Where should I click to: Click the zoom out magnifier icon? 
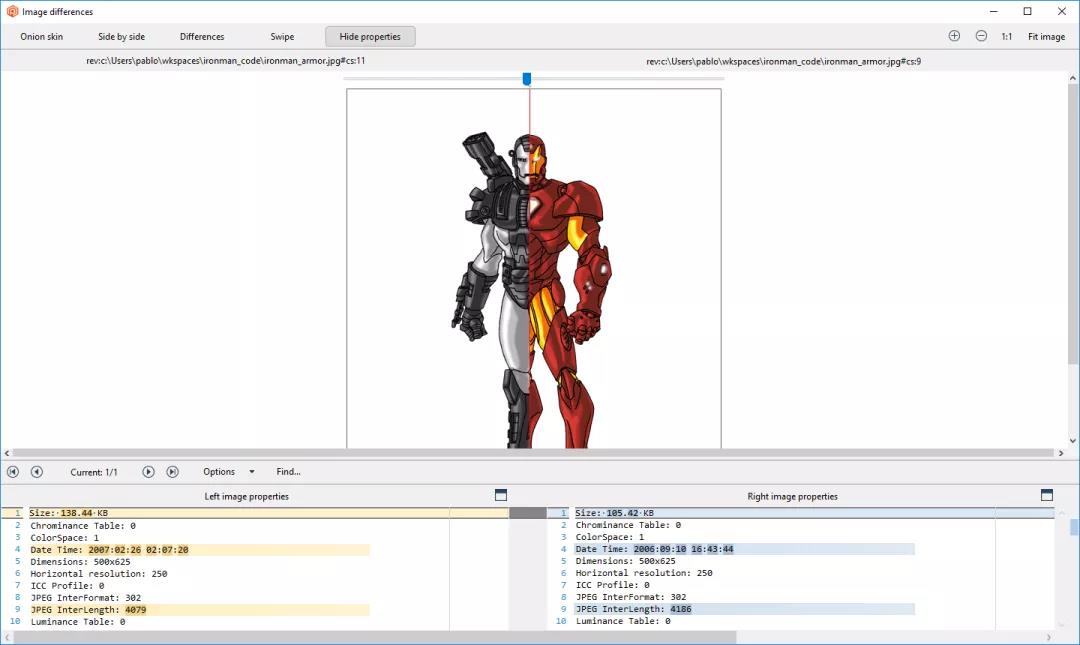click(981, 36)
